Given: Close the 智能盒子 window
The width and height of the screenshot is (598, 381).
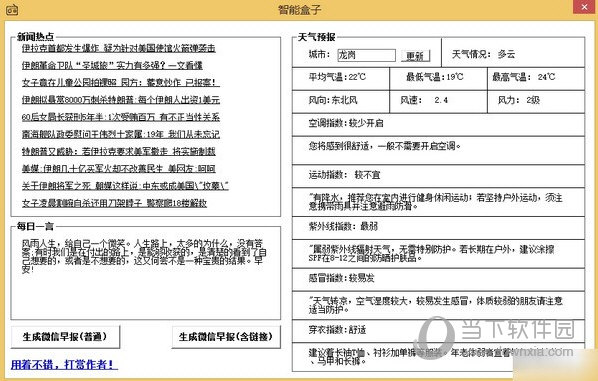Looking at the screenshot, I should click(584, 7).
